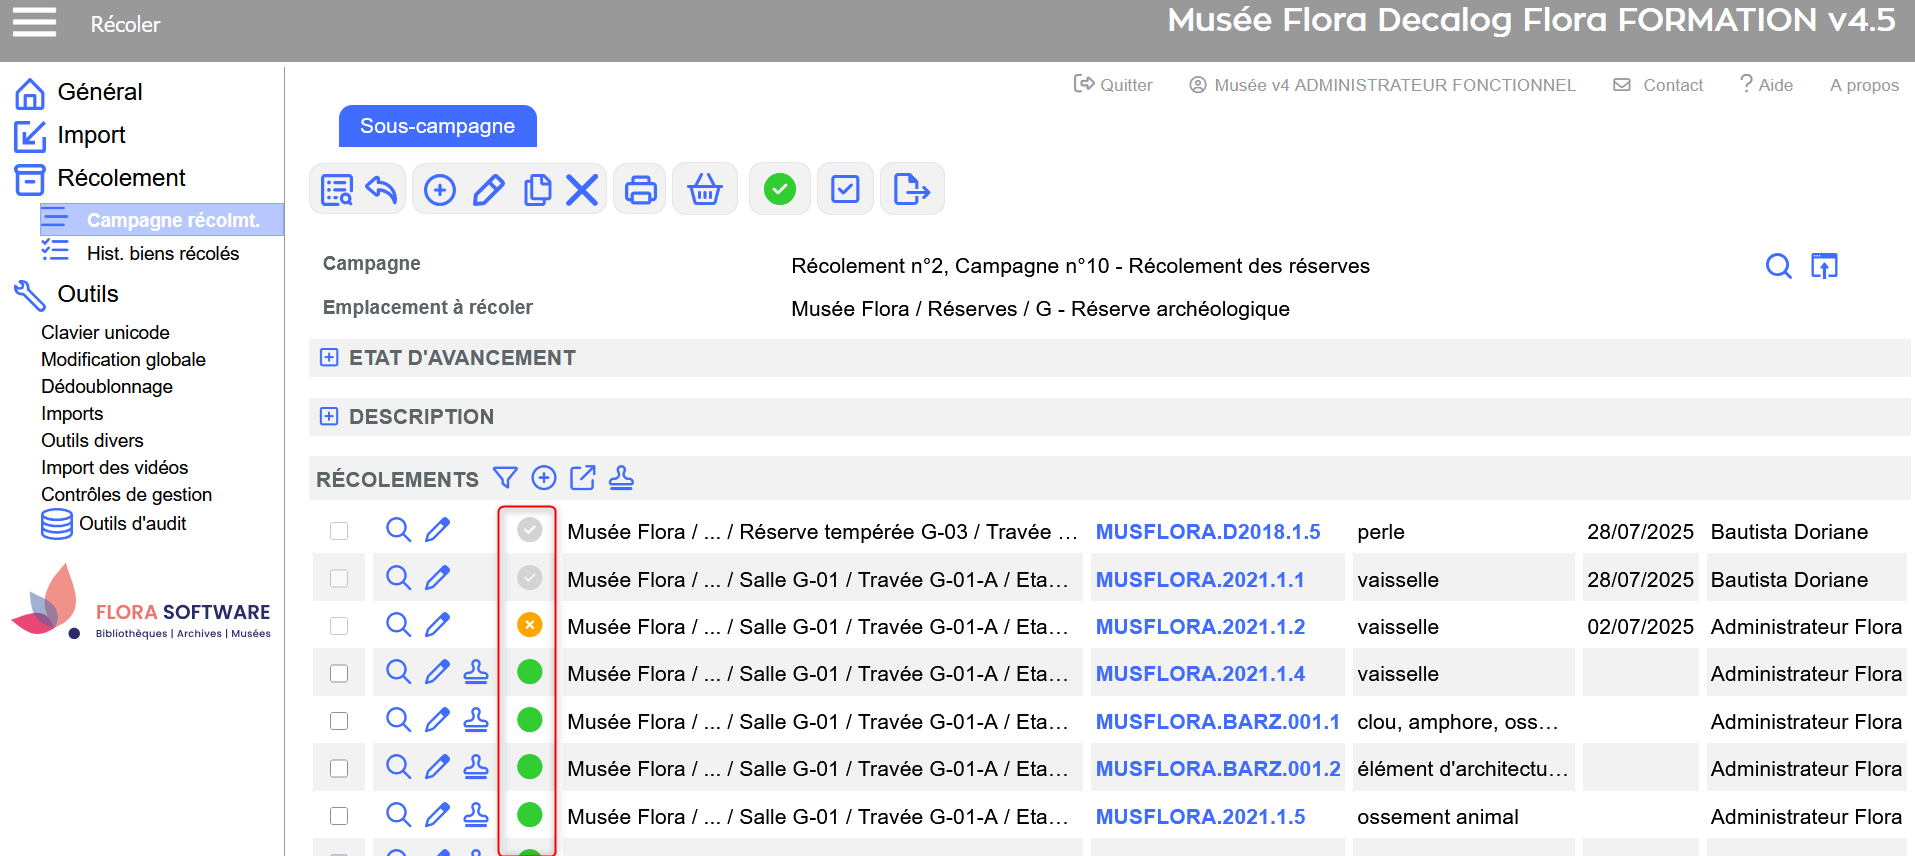This screenshot has height=856, width=1915.
Task: Select checkbox for MUSFLORA.BARZ.001.1 row
Action: coord(339,721)
